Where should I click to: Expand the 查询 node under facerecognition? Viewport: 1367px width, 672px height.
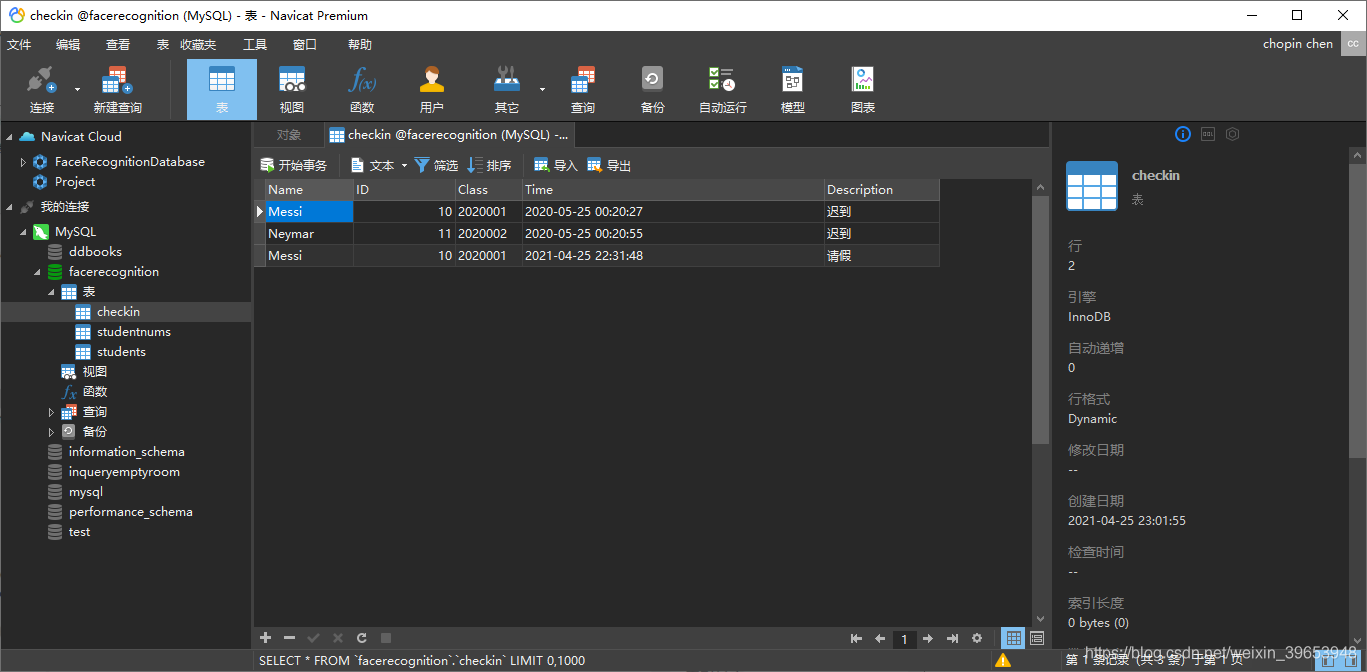click(x=51, y=411)
